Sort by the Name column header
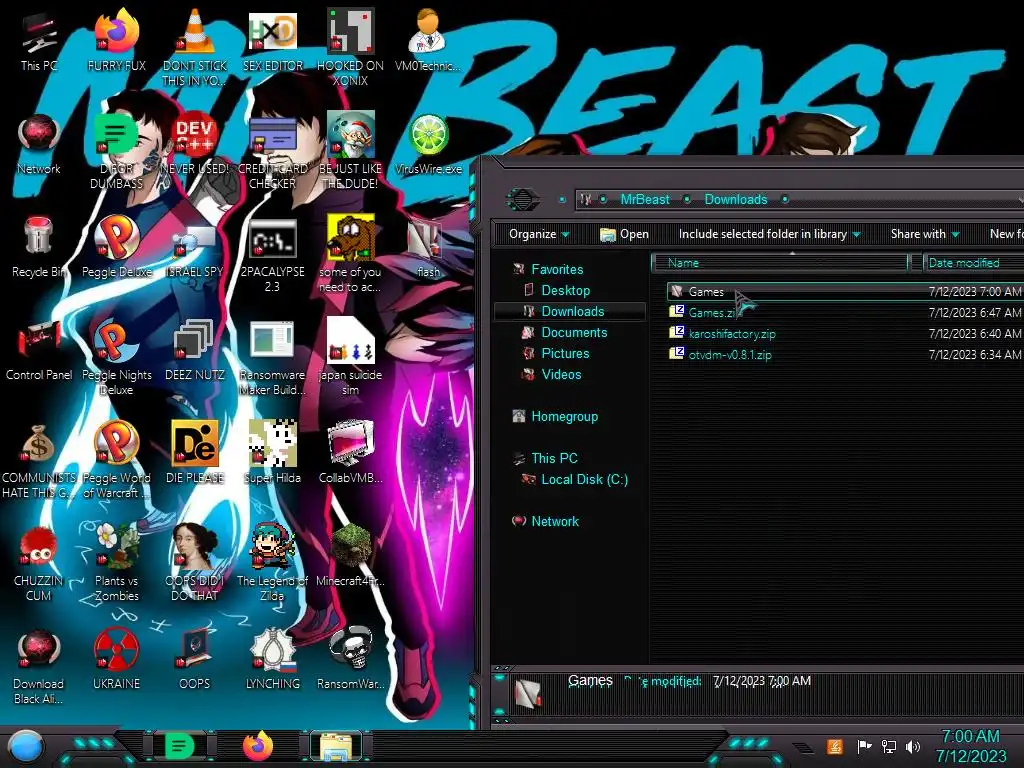The width and height of the screenshot is (1024, 768). coord(780,263)
